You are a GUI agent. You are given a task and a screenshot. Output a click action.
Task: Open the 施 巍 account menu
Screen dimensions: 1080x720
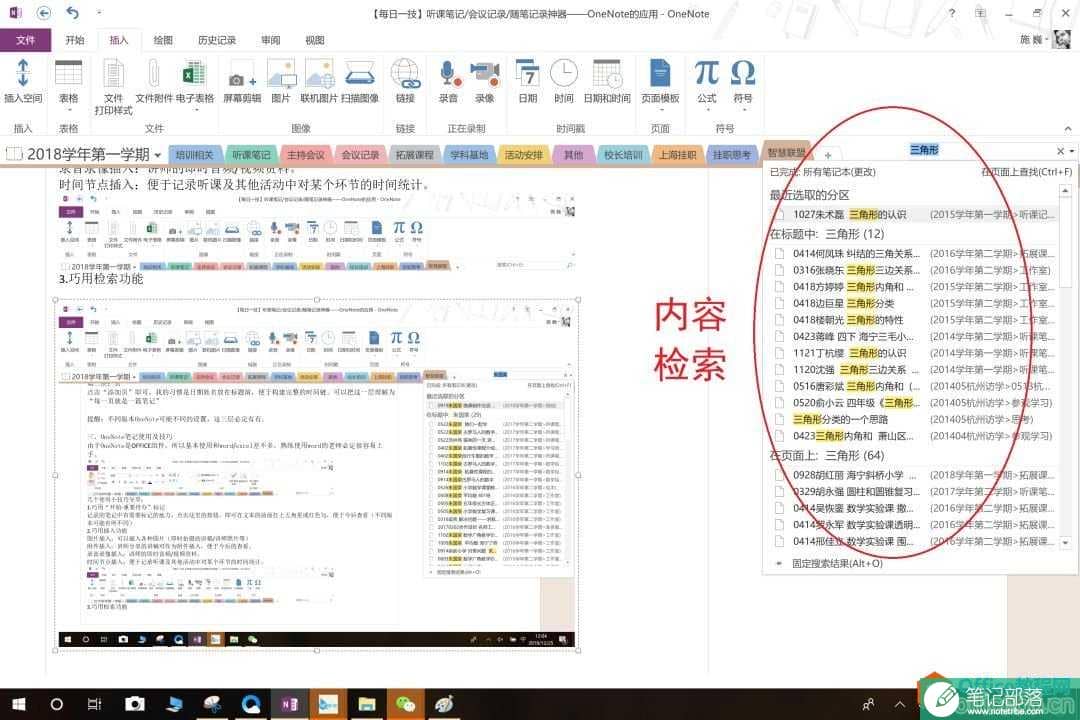[x=1045, y=39]
